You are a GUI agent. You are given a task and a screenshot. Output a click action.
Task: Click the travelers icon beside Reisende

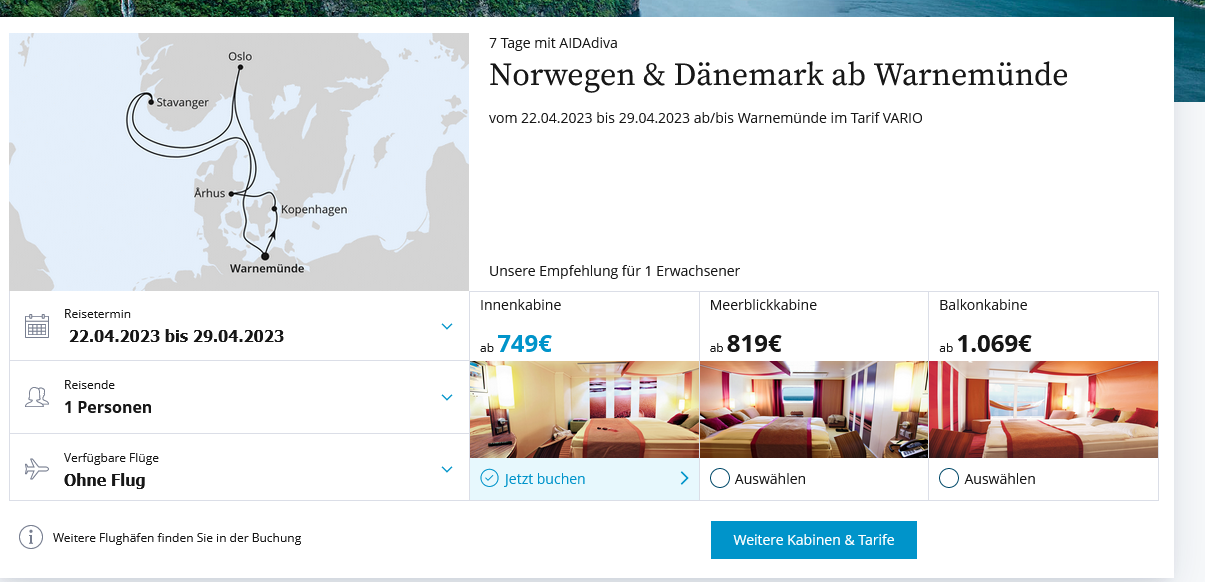tap(37, 397)
